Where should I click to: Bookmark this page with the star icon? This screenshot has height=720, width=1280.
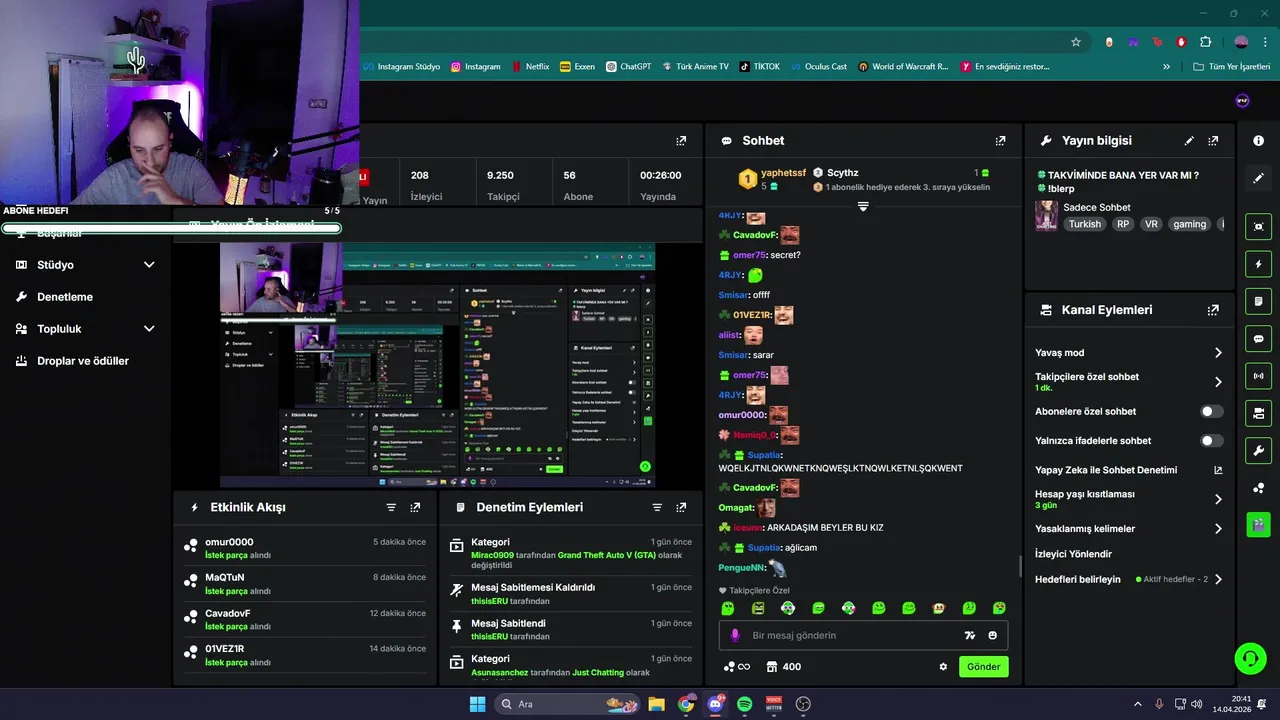point(1076,42)
